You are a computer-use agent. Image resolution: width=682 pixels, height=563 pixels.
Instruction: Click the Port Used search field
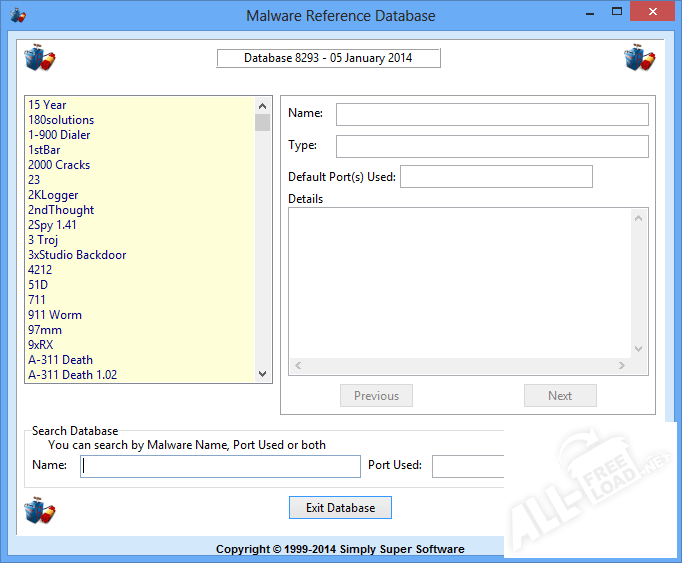[467, 466]
